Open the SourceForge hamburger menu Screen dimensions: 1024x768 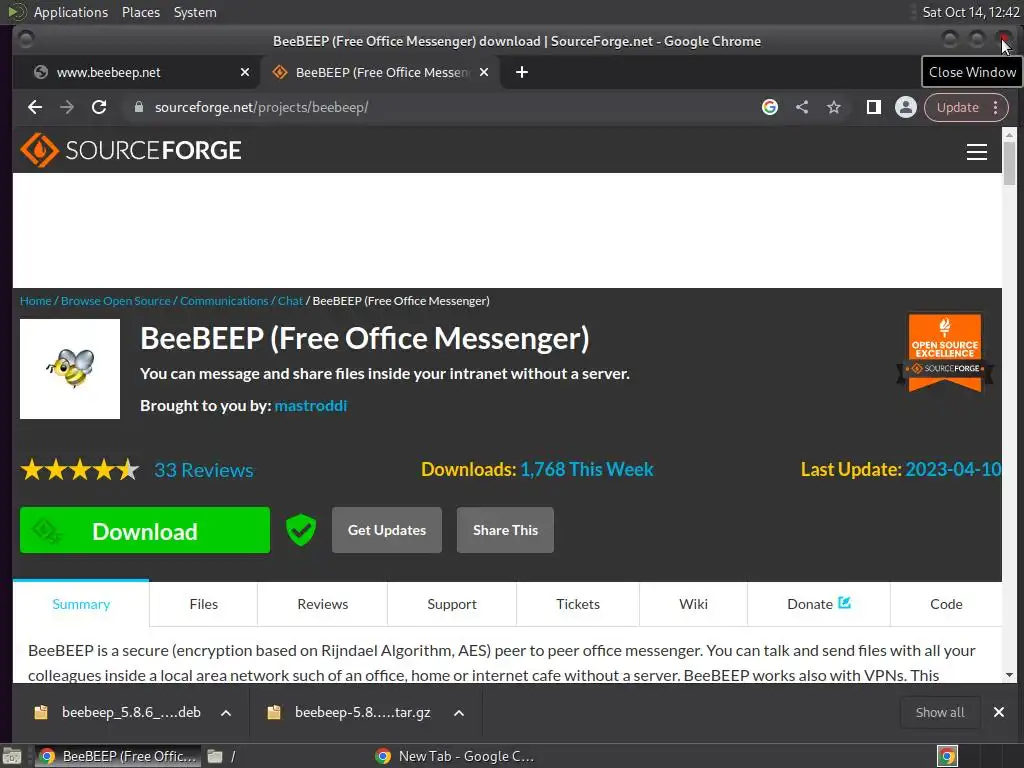[x=977, y=152]
